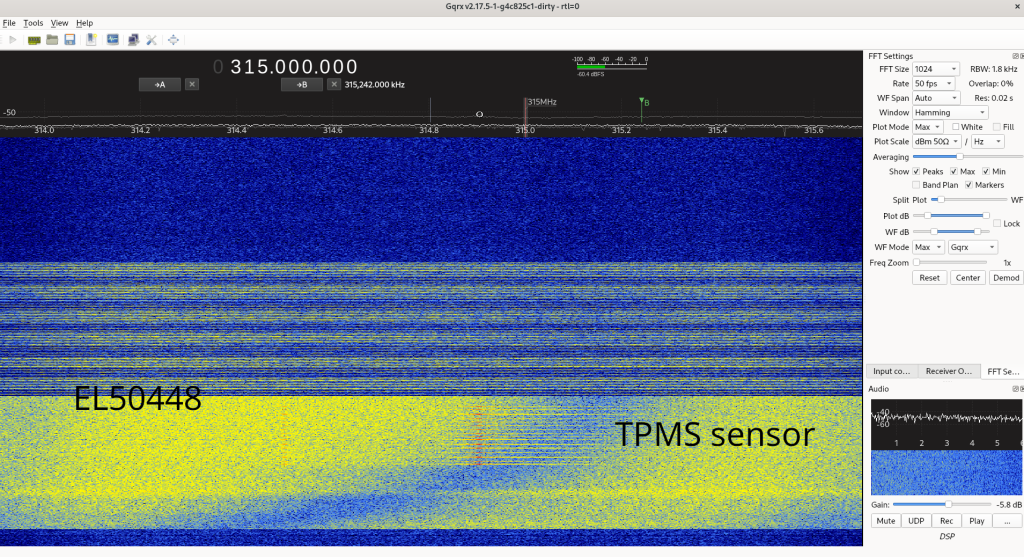1024x557 pixels.
Task: Set marker with →B button
Action: (x=302, y=84)
